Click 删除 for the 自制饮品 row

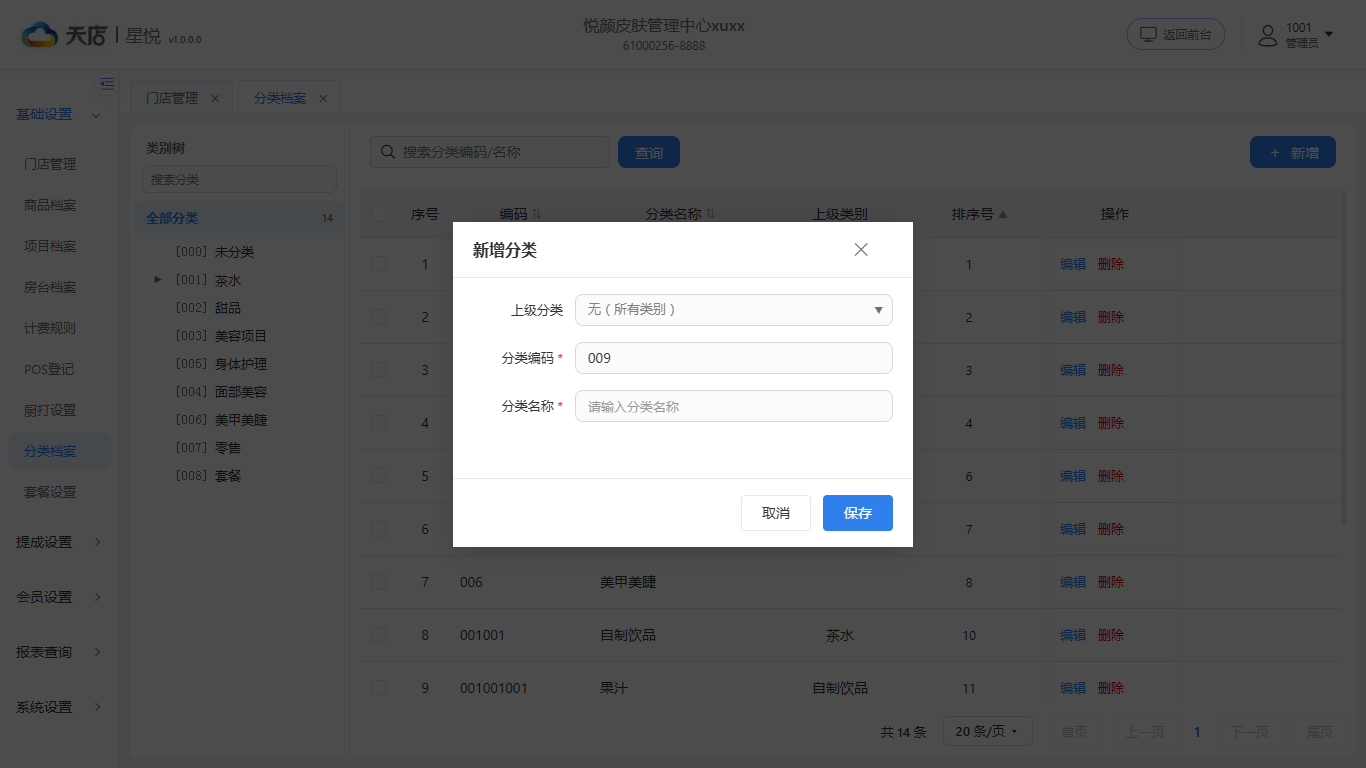coord(1111,635)
